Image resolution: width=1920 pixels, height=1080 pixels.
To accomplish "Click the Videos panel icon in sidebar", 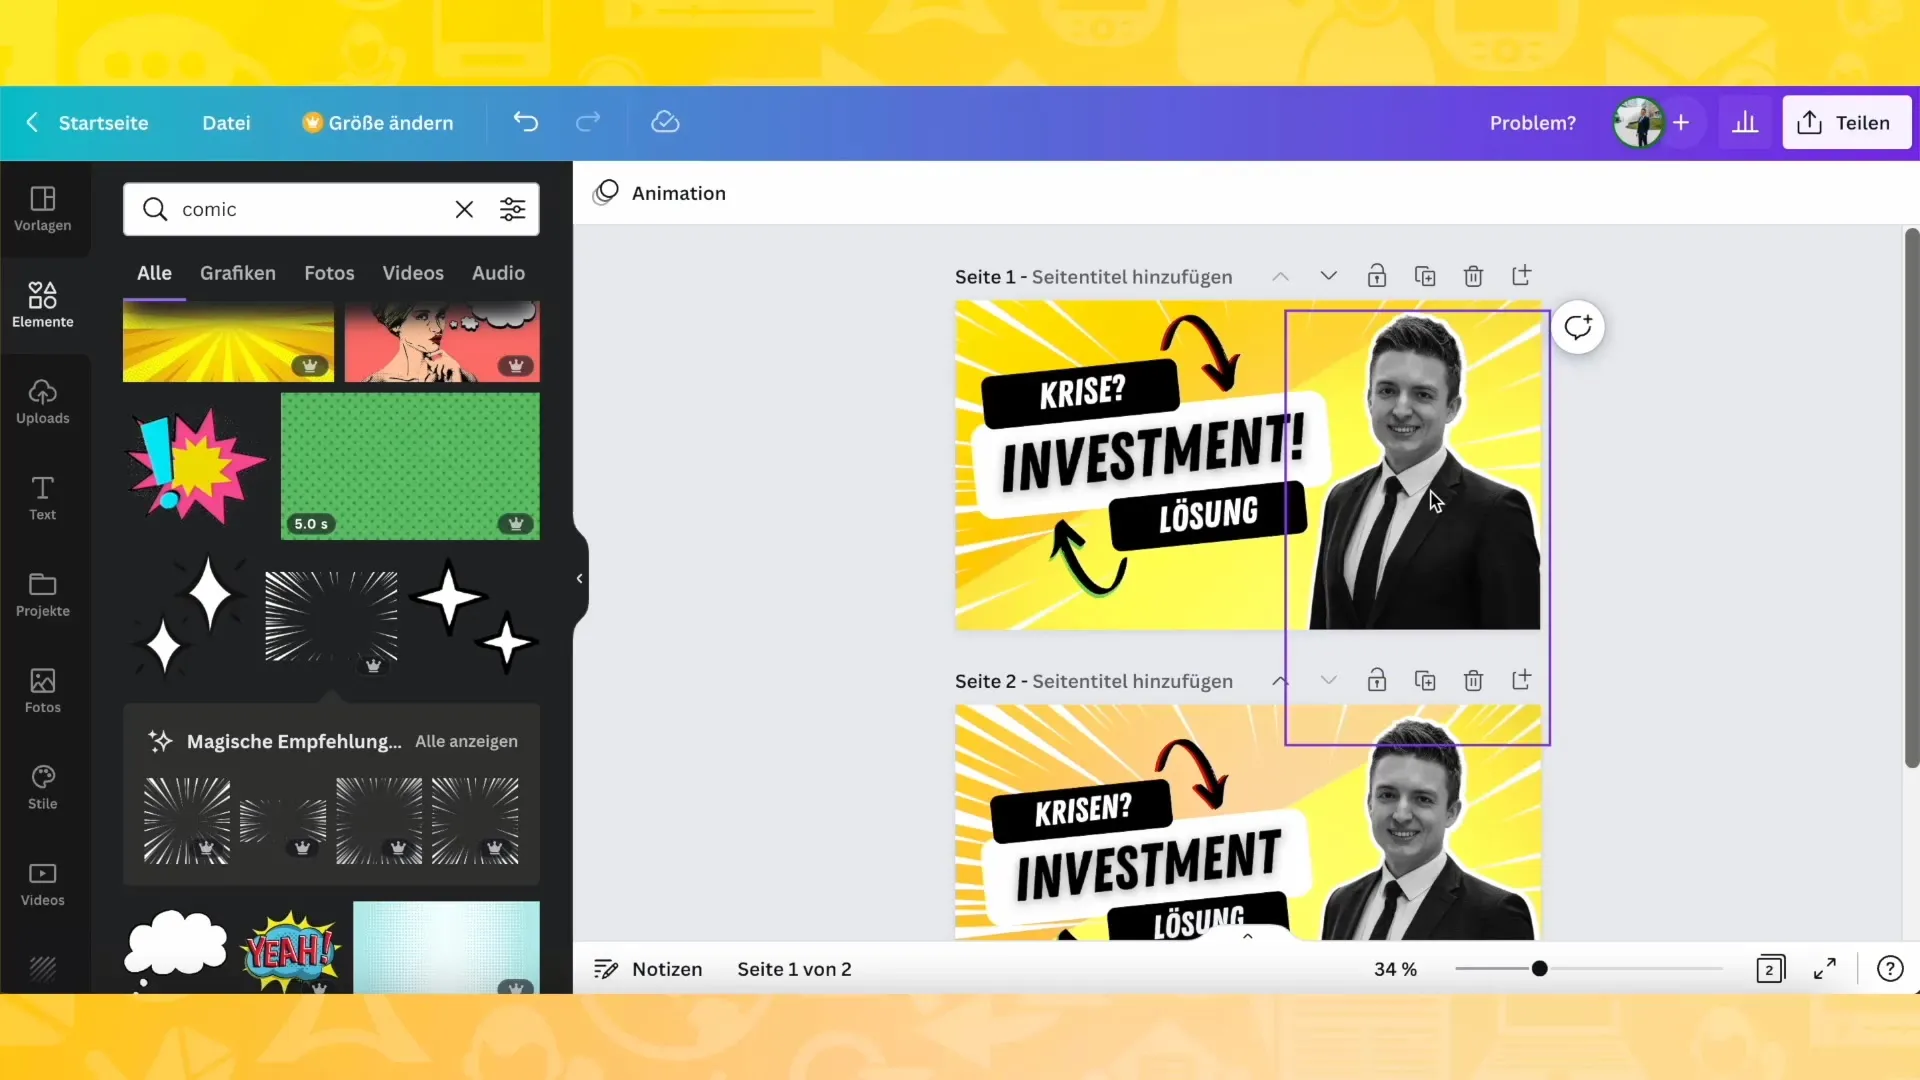I will 42,882.
